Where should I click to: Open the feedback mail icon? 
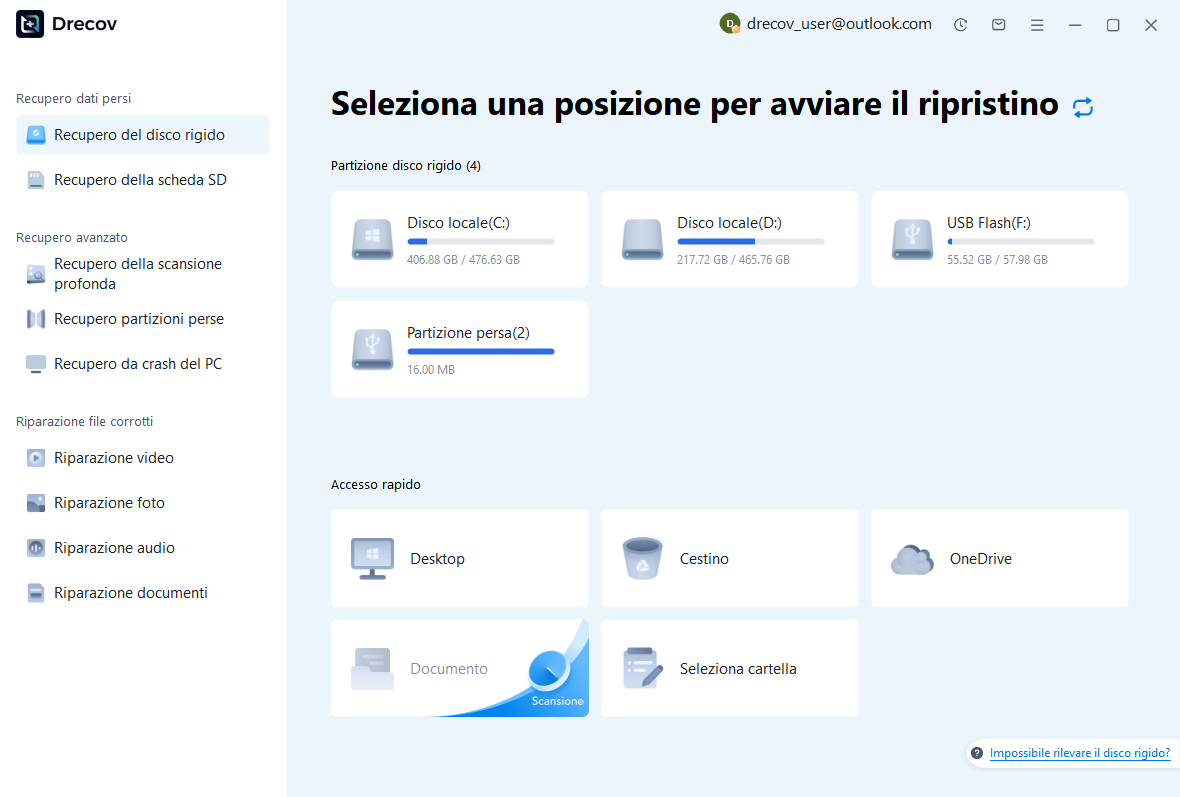pyautogui.click(x=998, y=24)
